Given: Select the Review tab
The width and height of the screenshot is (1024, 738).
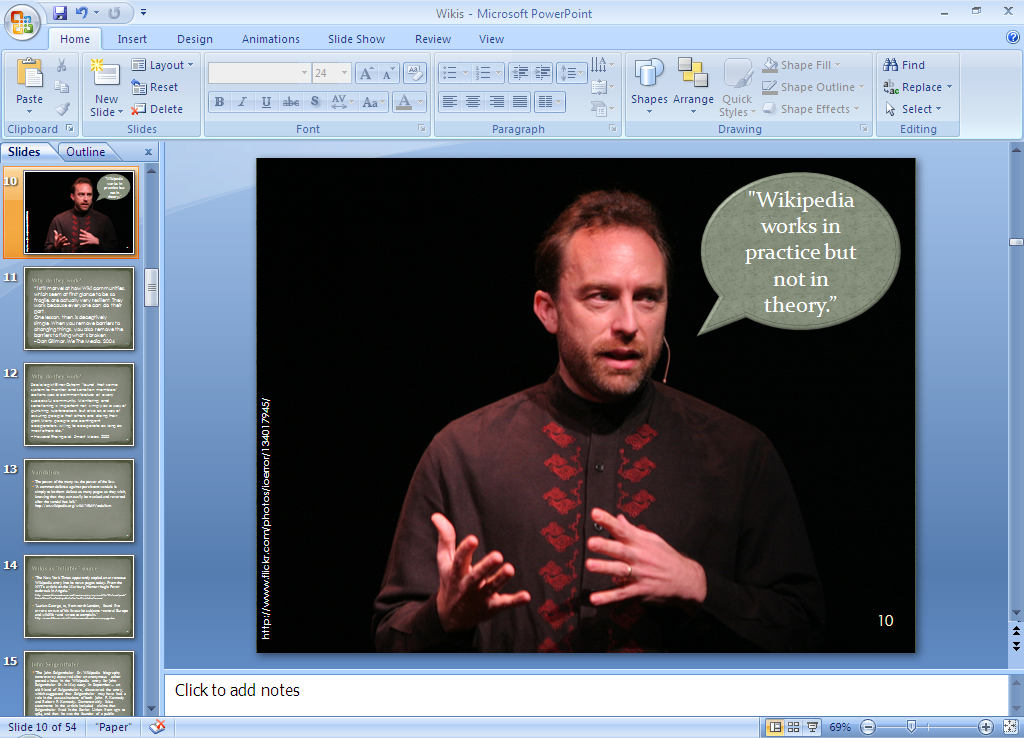Looking at the screenshot, I should tap(432, 39).
